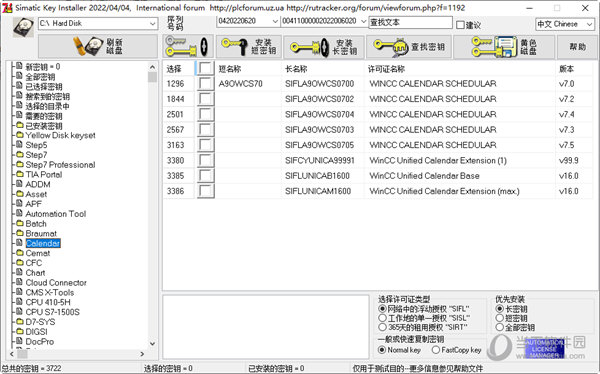This screenshot has height=374, width=600.
Task: Select the APF node
Action: (33, 204)
